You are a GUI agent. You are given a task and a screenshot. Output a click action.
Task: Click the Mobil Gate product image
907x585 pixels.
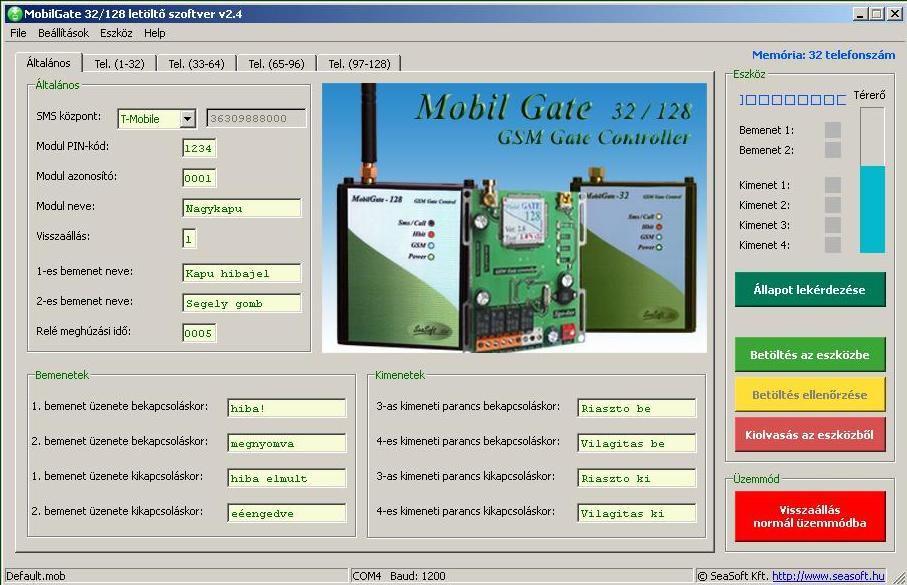pyautogui.click(x=514, y=218)
